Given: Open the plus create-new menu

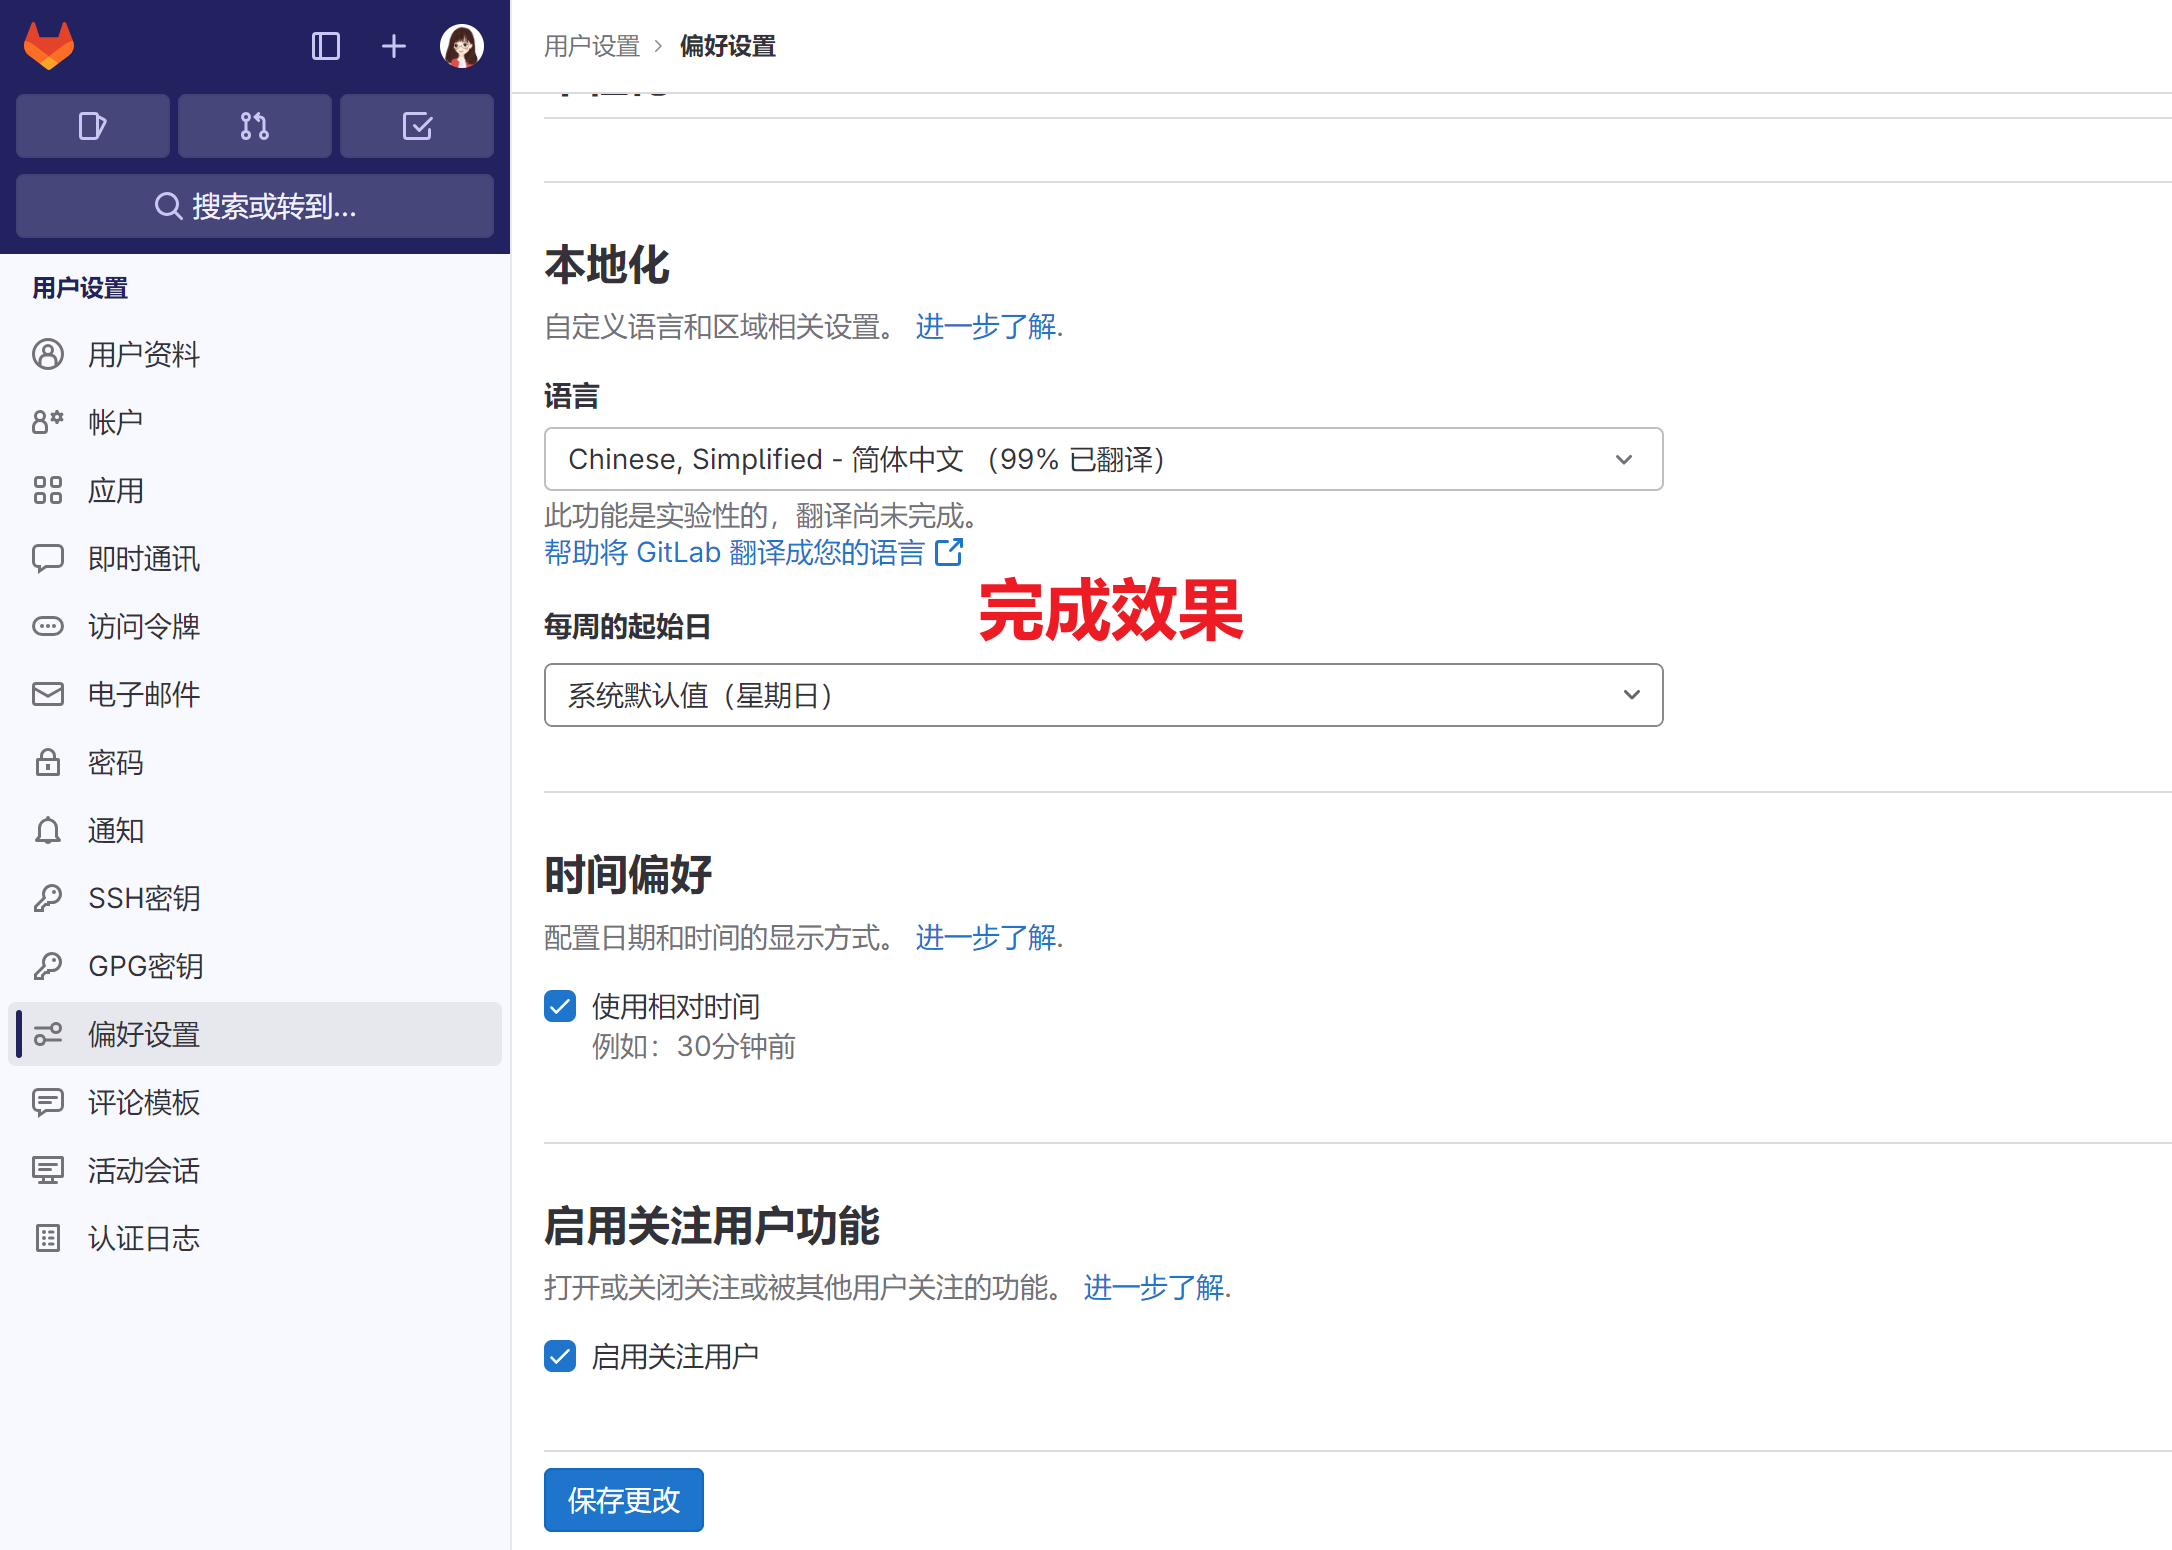Looking at the screenshot, I should (x=394, y=46).
